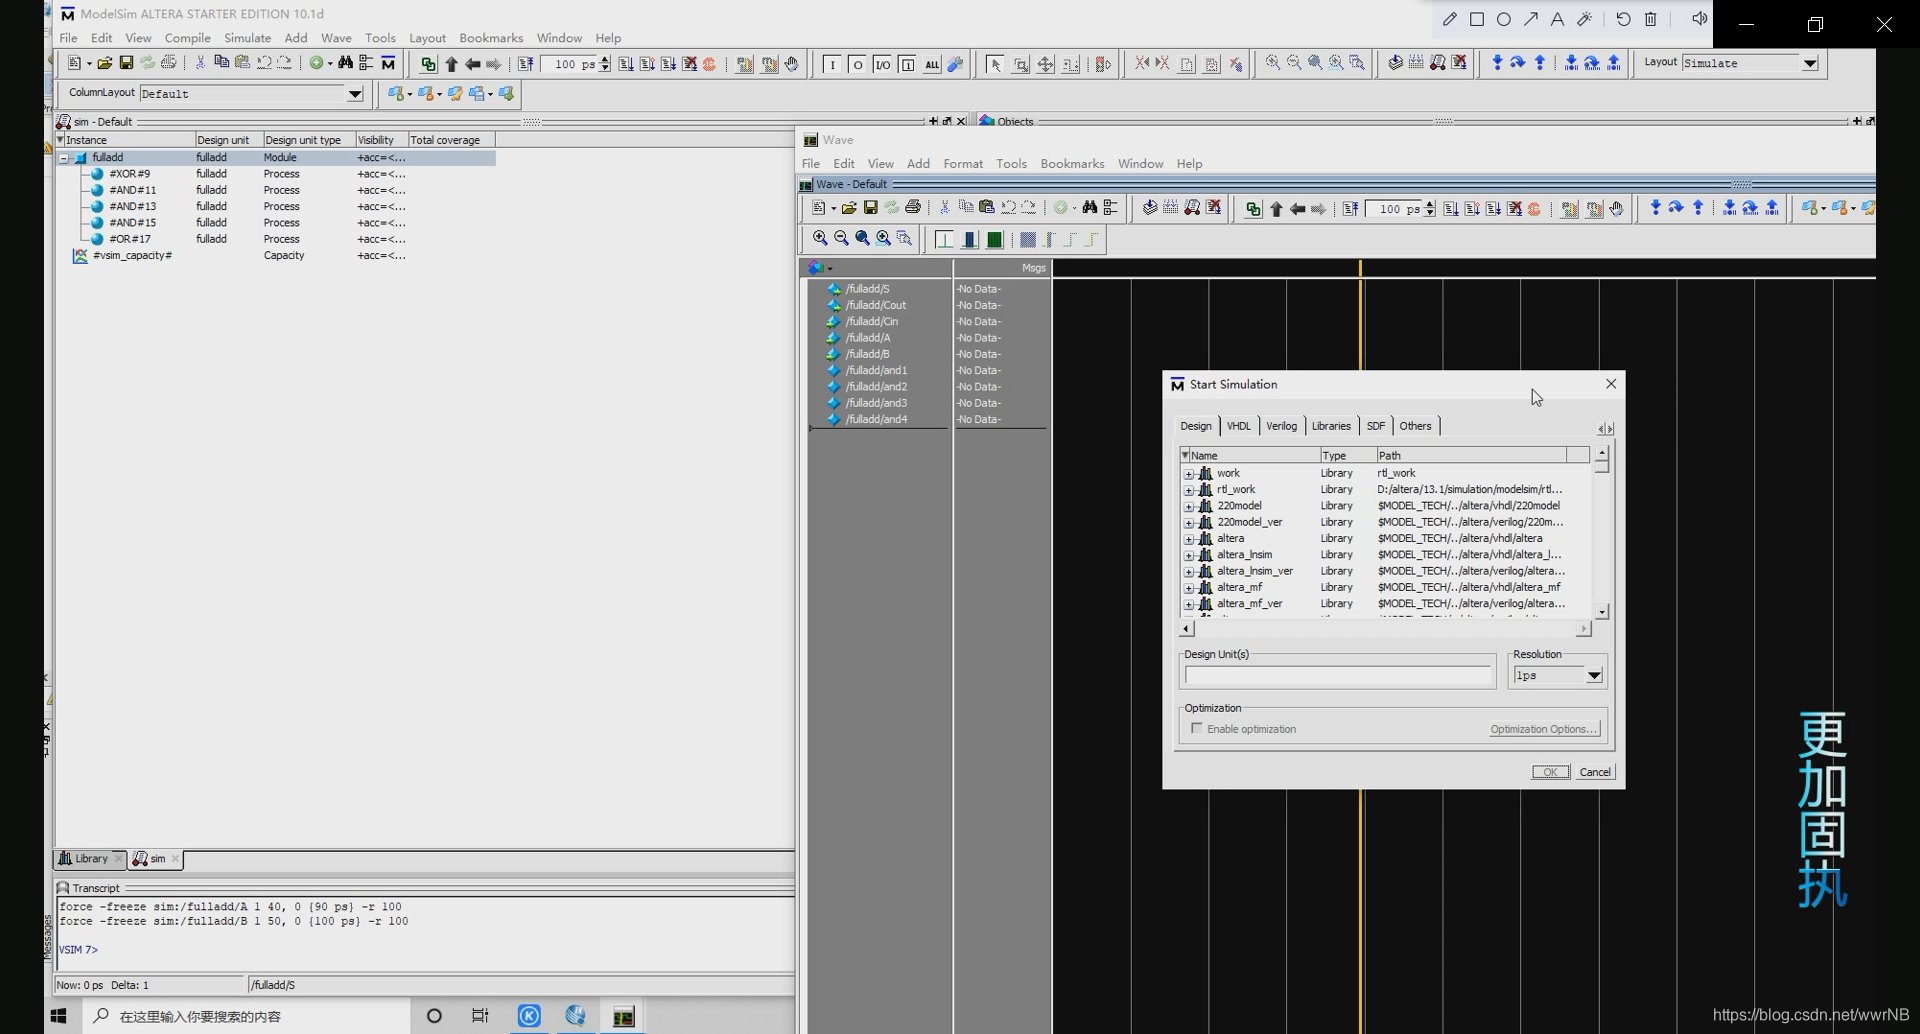
Task: Open the ColumnLayout Default dropdown
Action: (354, 94)
